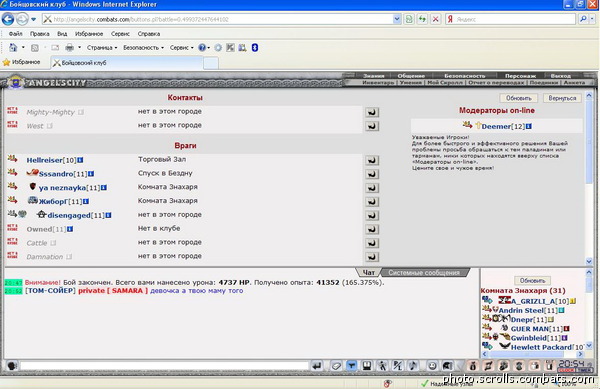This screenshot has height=389, width=600.
Task: Toggle the sound note icon in chat bar
Action: tap(413, 366)
